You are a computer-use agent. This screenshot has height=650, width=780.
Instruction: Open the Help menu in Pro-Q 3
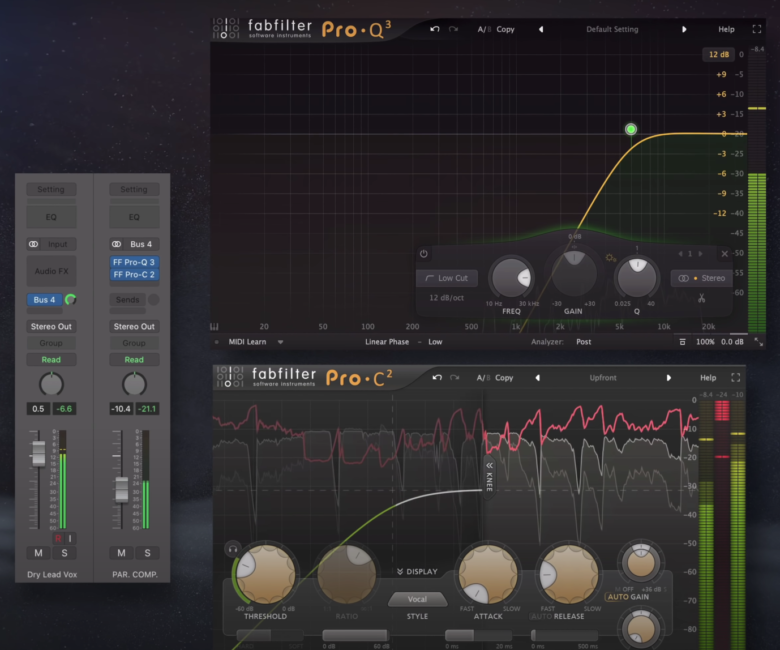(x=726, y=29)
